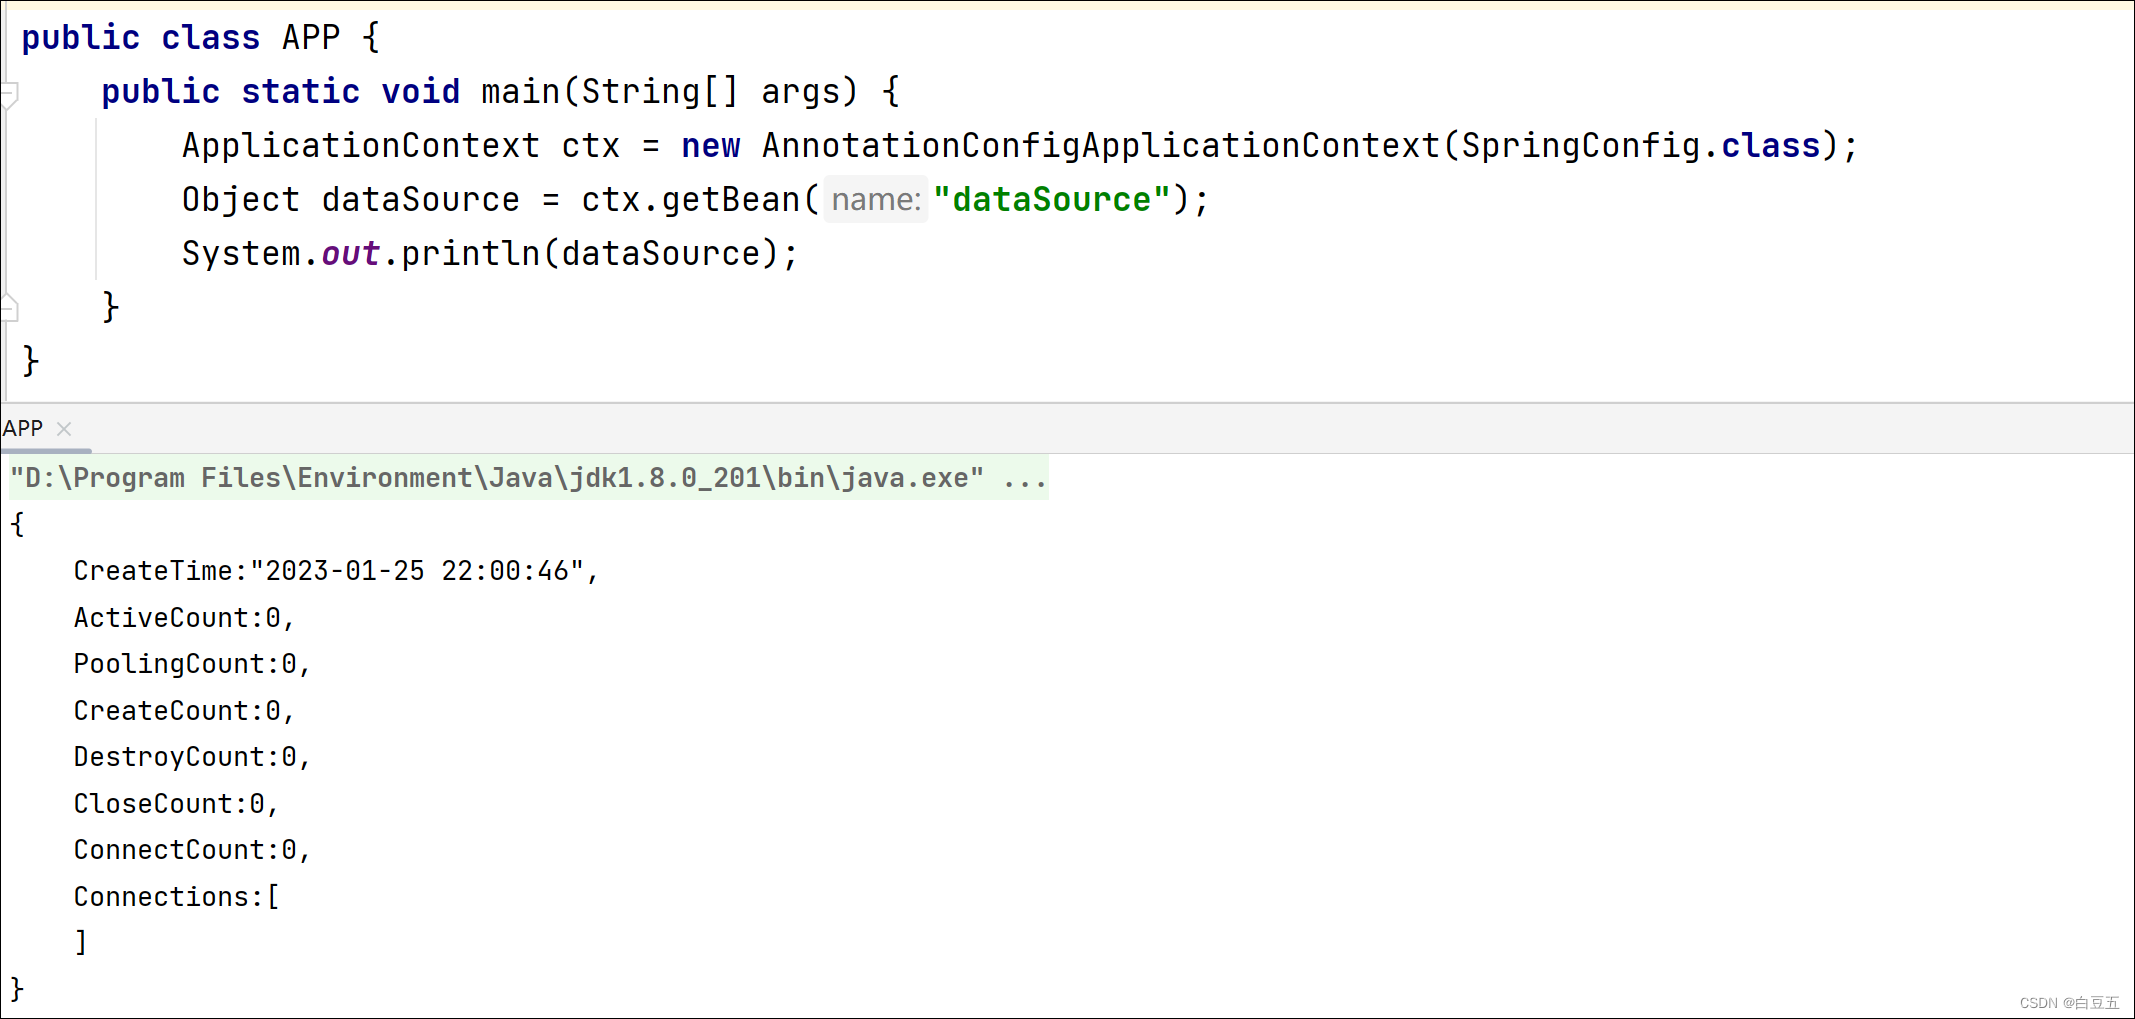Click the CreateTime output line
2135x1019 pixels.
tap(335, 571)
